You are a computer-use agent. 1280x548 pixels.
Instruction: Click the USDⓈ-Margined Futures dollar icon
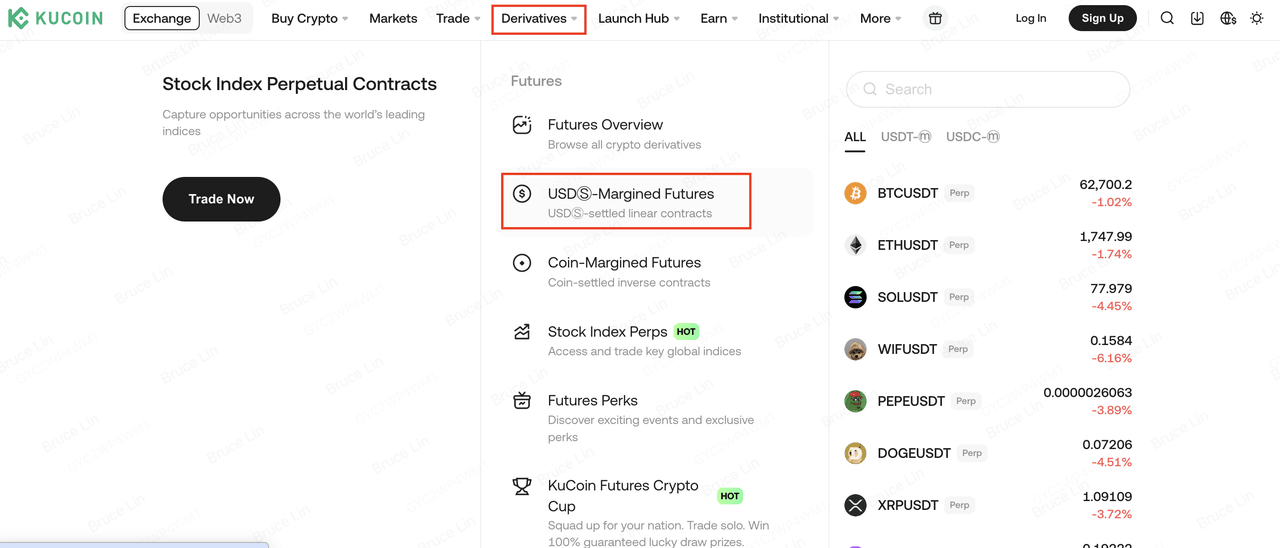522,194
